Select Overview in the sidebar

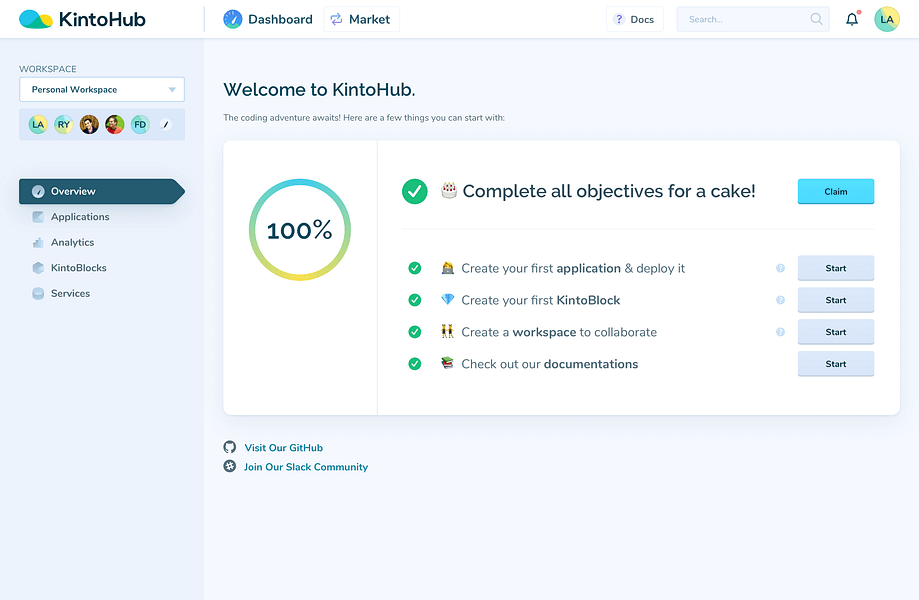coord(102,192)
